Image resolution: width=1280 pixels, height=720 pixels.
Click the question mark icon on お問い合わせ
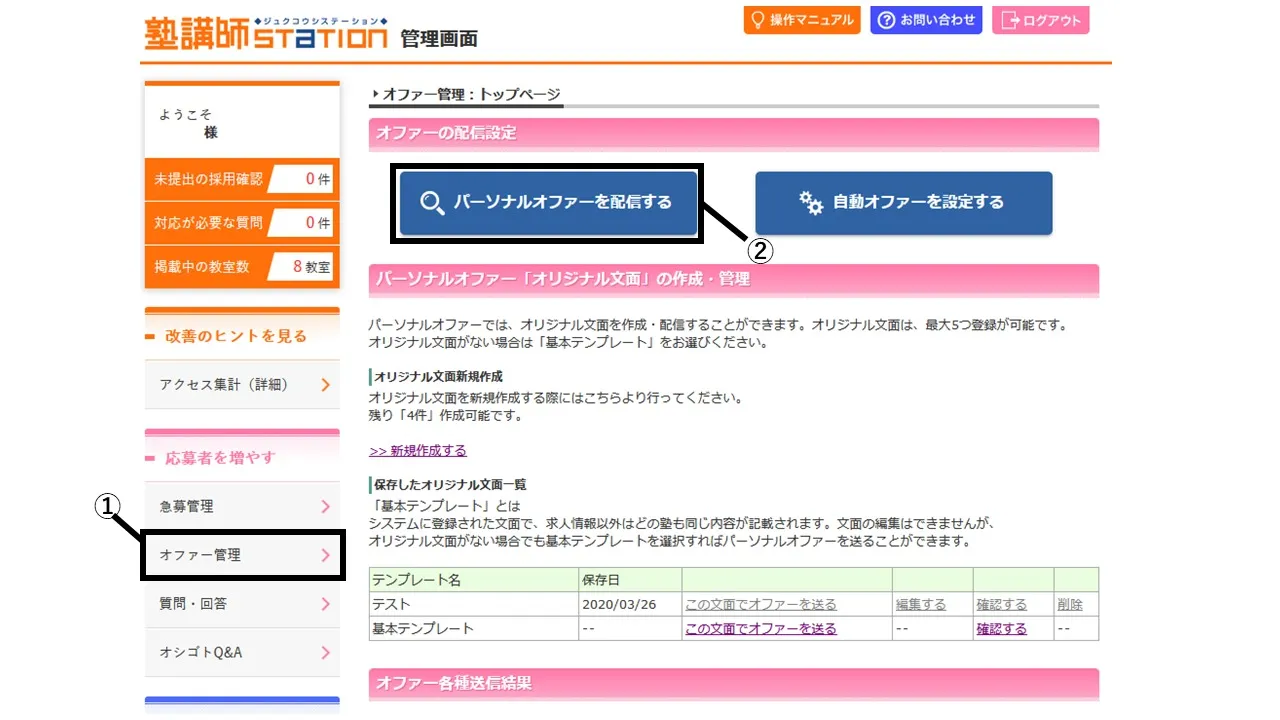tap(885, 20)
